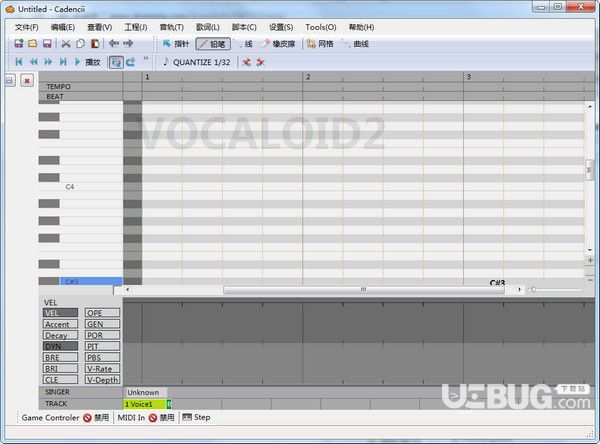Open the 音轨(T) menu
The height and width of the screenshot is (444, 600).
(x=171, y=27)
